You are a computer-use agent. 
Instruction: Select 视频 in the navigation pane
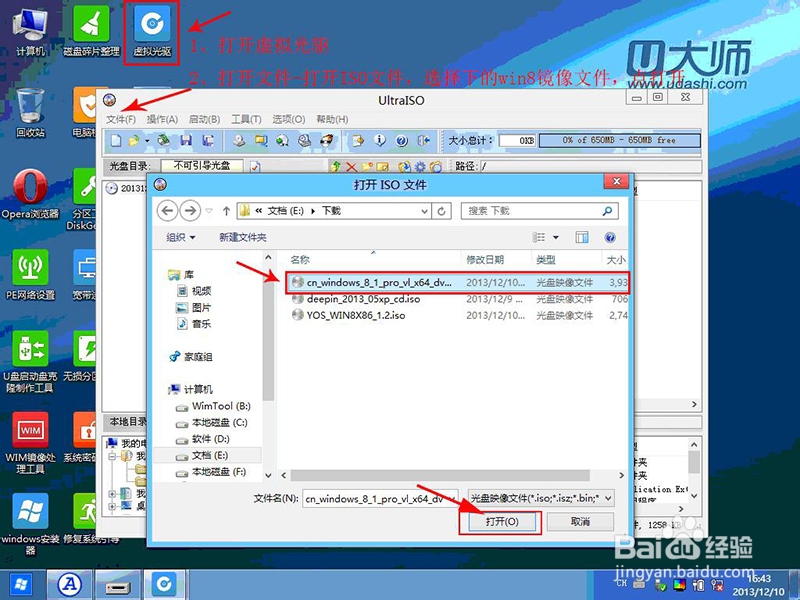pos(194,291)
